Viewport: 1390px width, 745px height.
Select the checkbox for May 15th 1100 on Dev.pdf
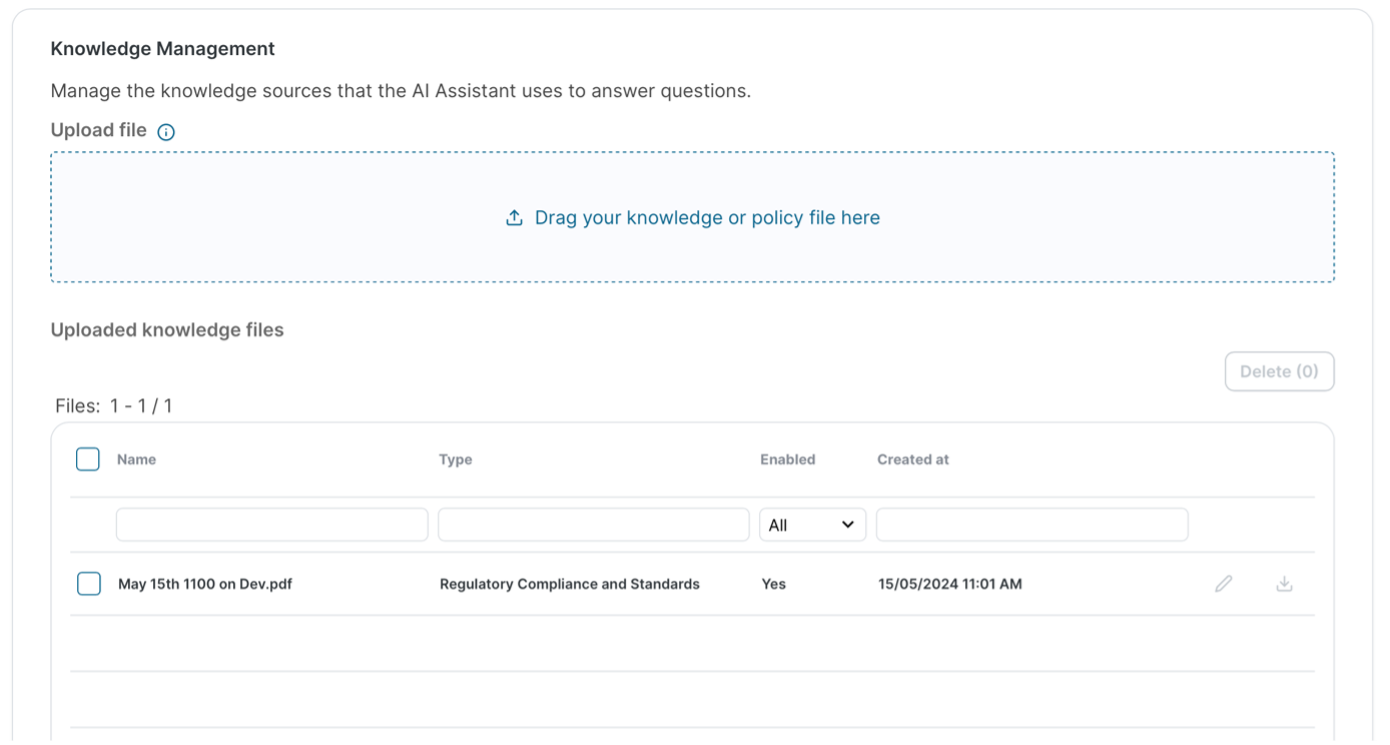click(88, 583)
